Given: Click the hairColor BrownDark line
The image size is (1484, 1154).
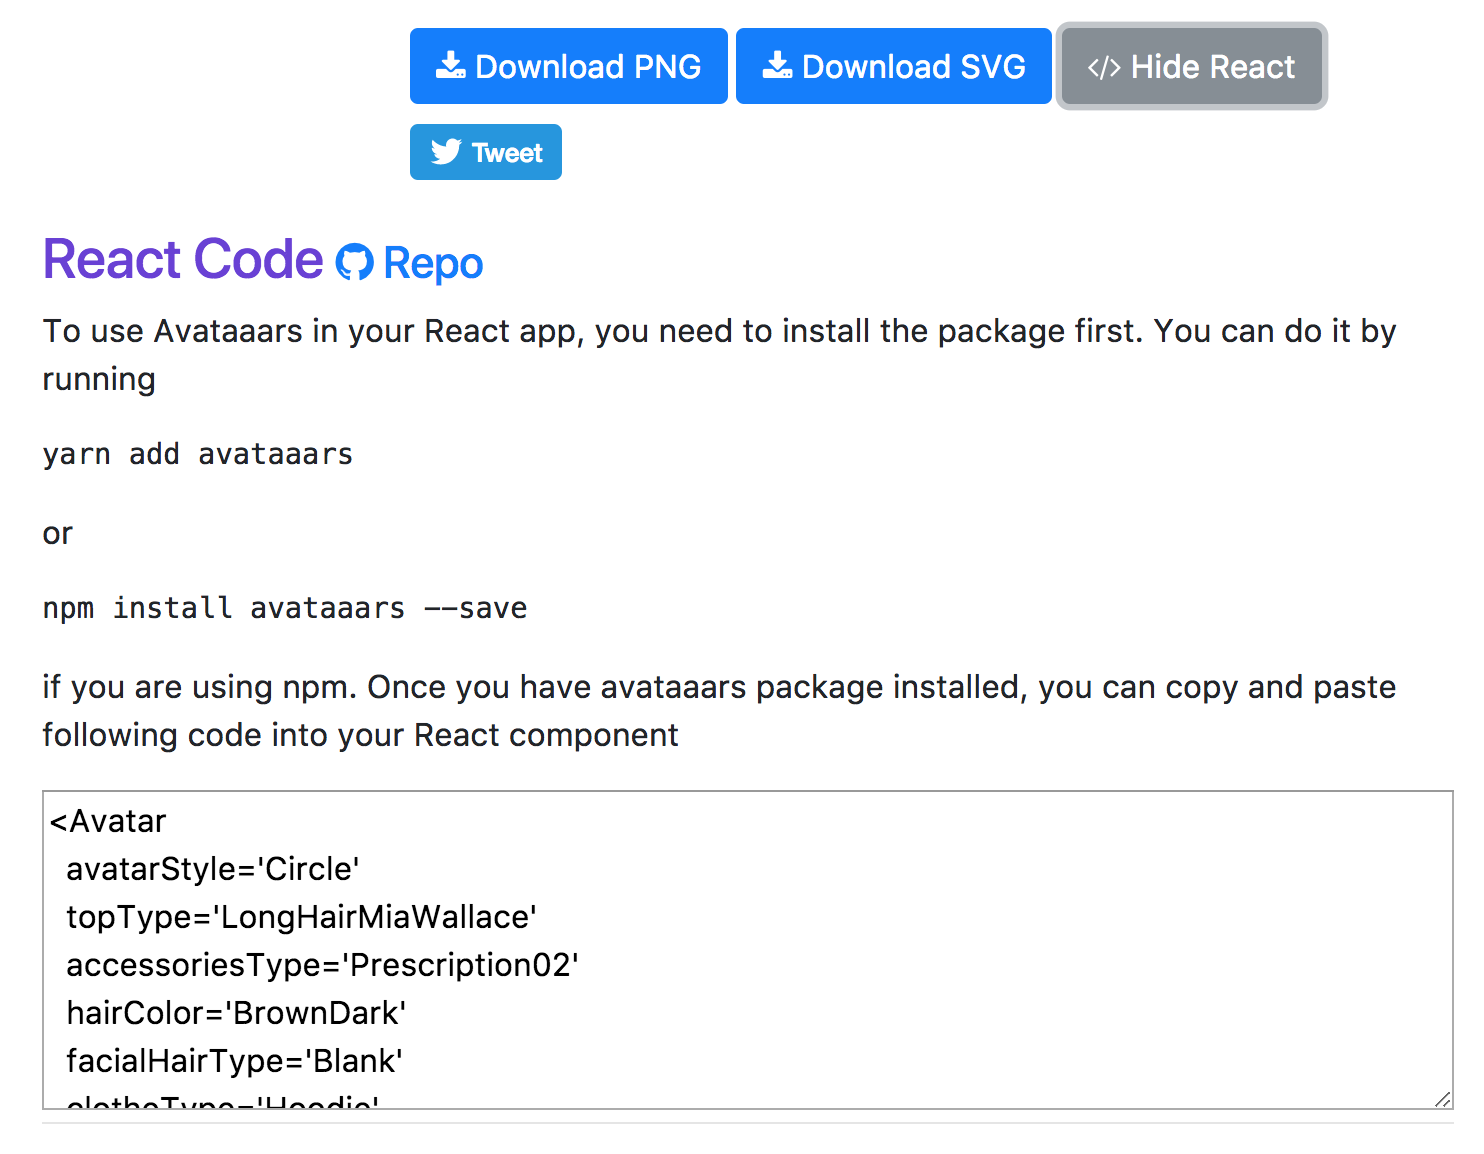Looking at the screenshot, I should coord(235,1013).
